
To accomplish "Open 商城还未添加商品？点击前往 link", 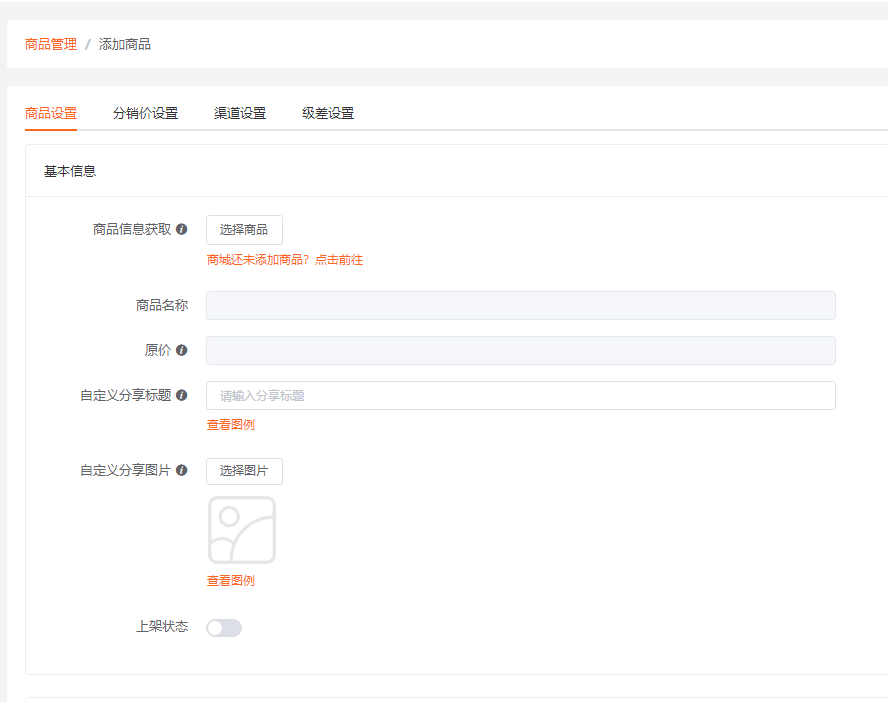I will [285, 260].
